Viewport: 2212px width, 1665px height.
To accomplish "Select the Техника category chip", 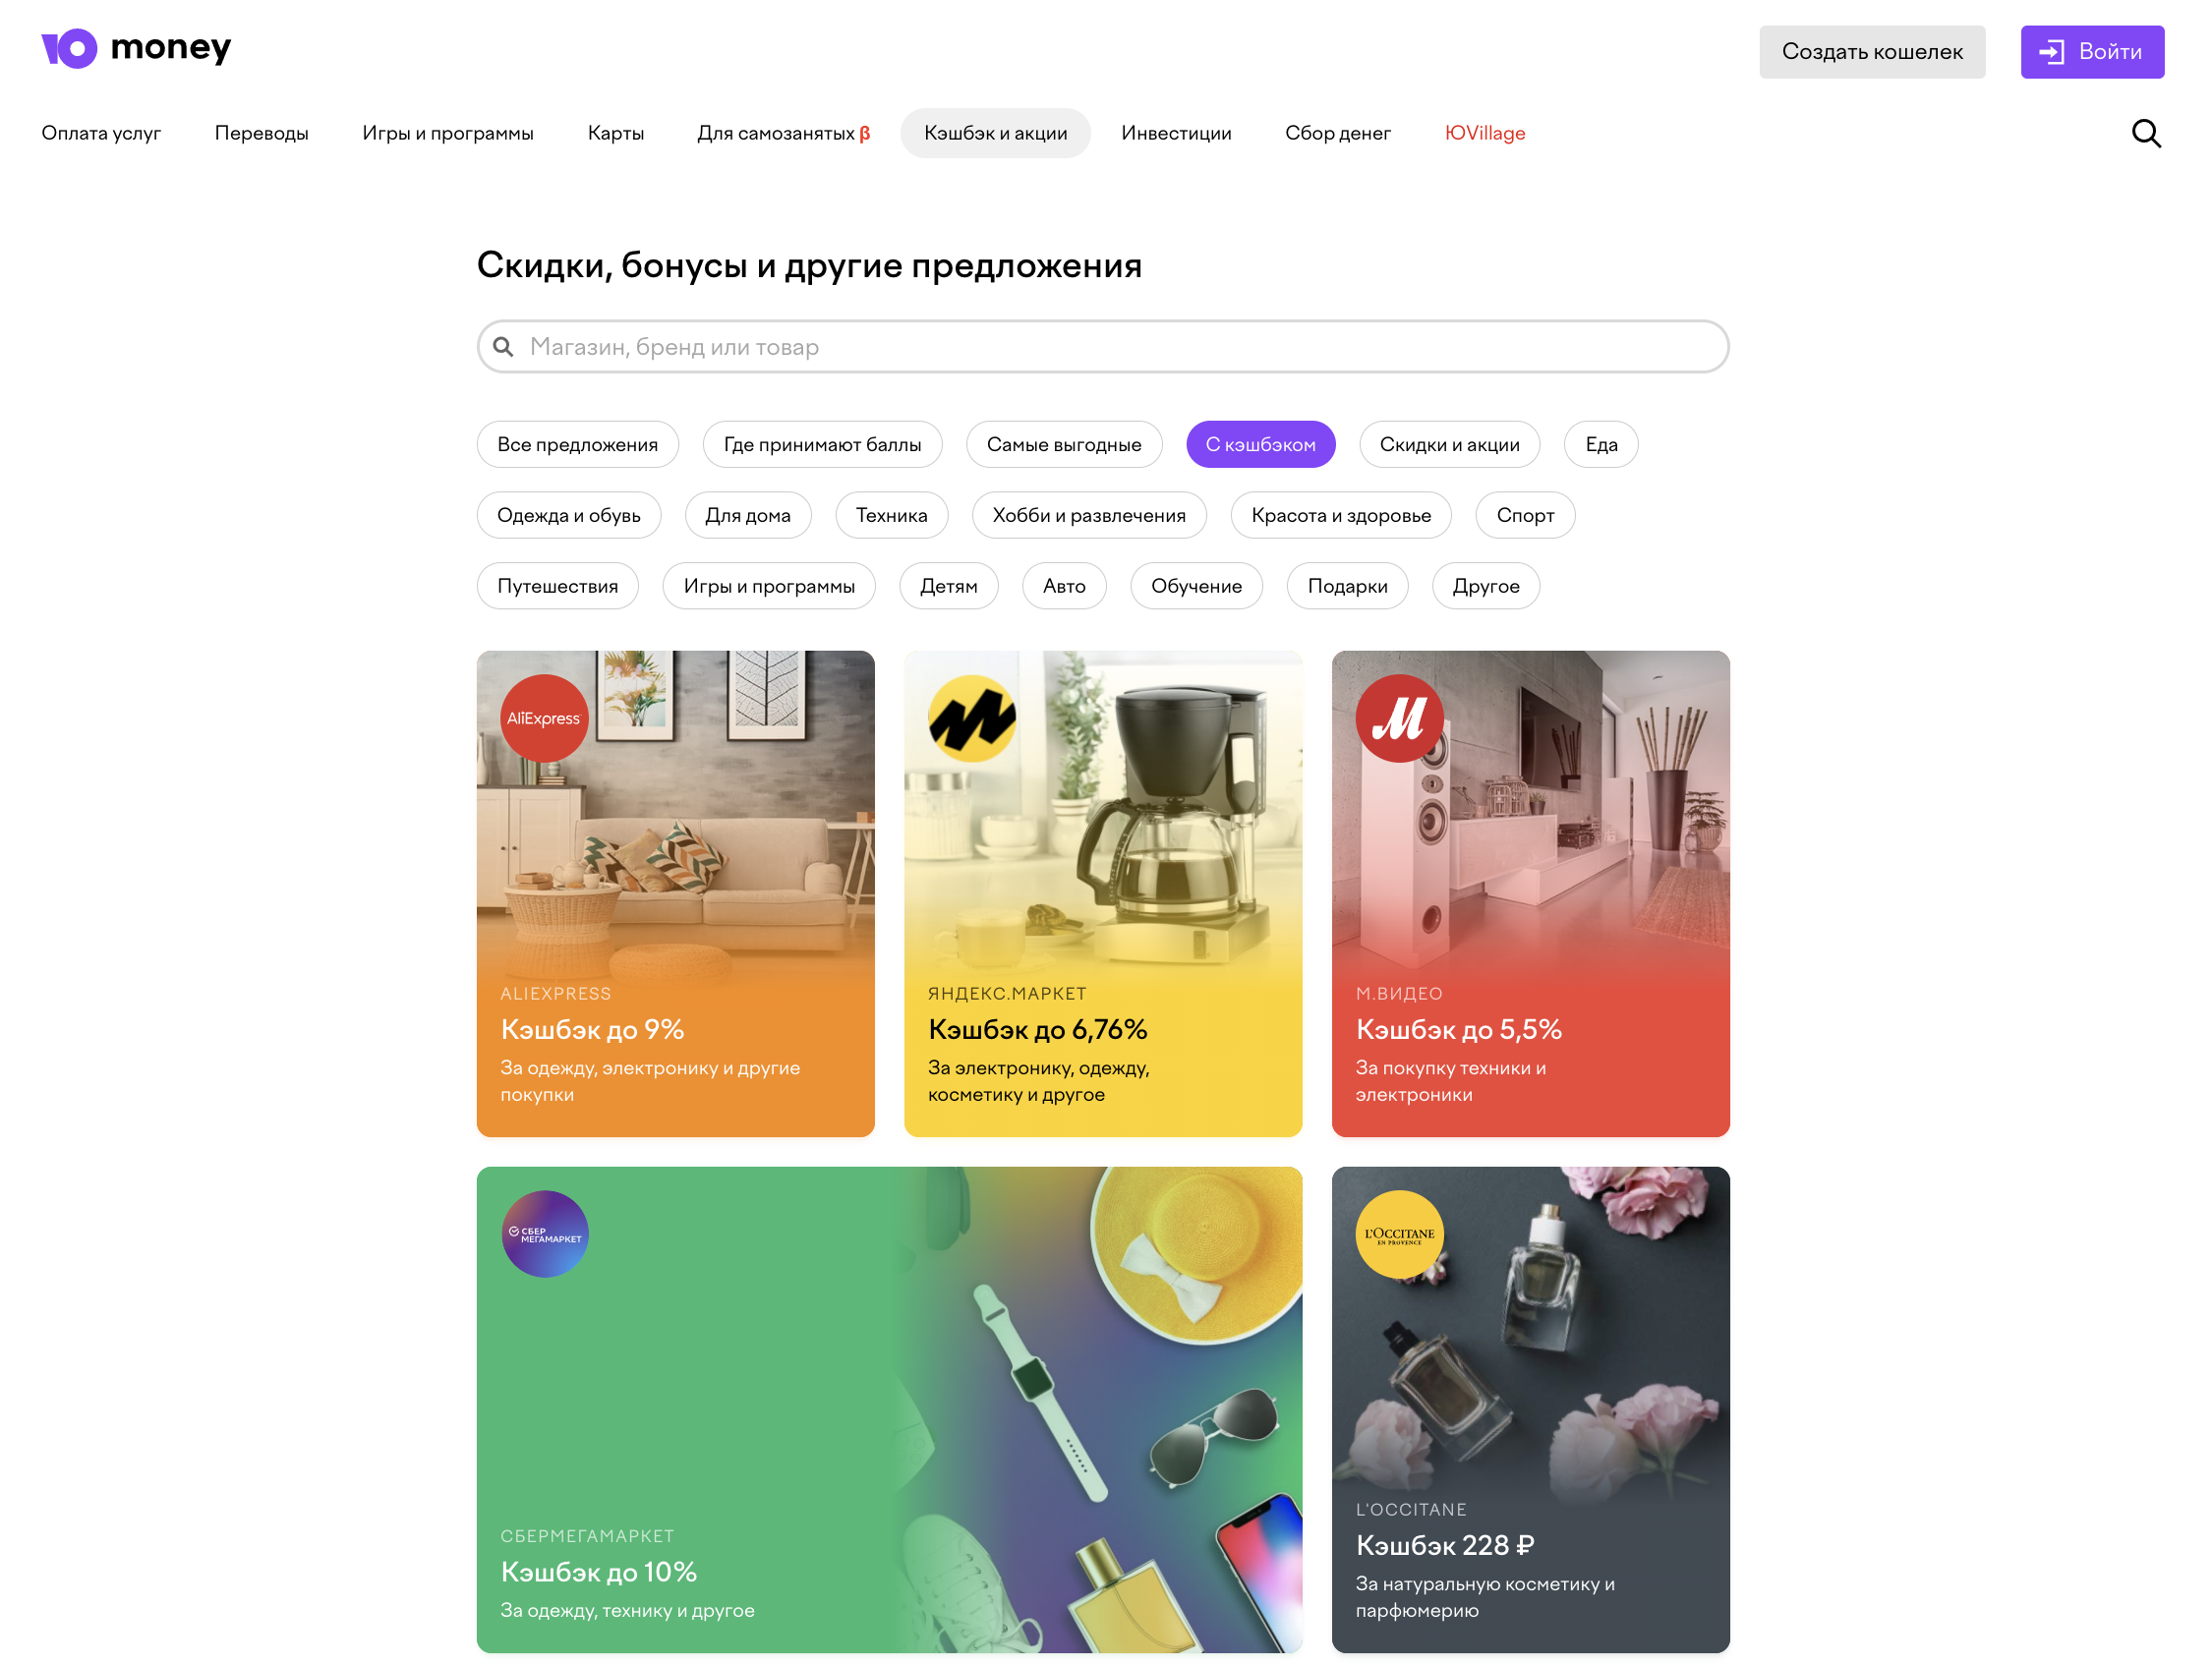I will point(892,515).
